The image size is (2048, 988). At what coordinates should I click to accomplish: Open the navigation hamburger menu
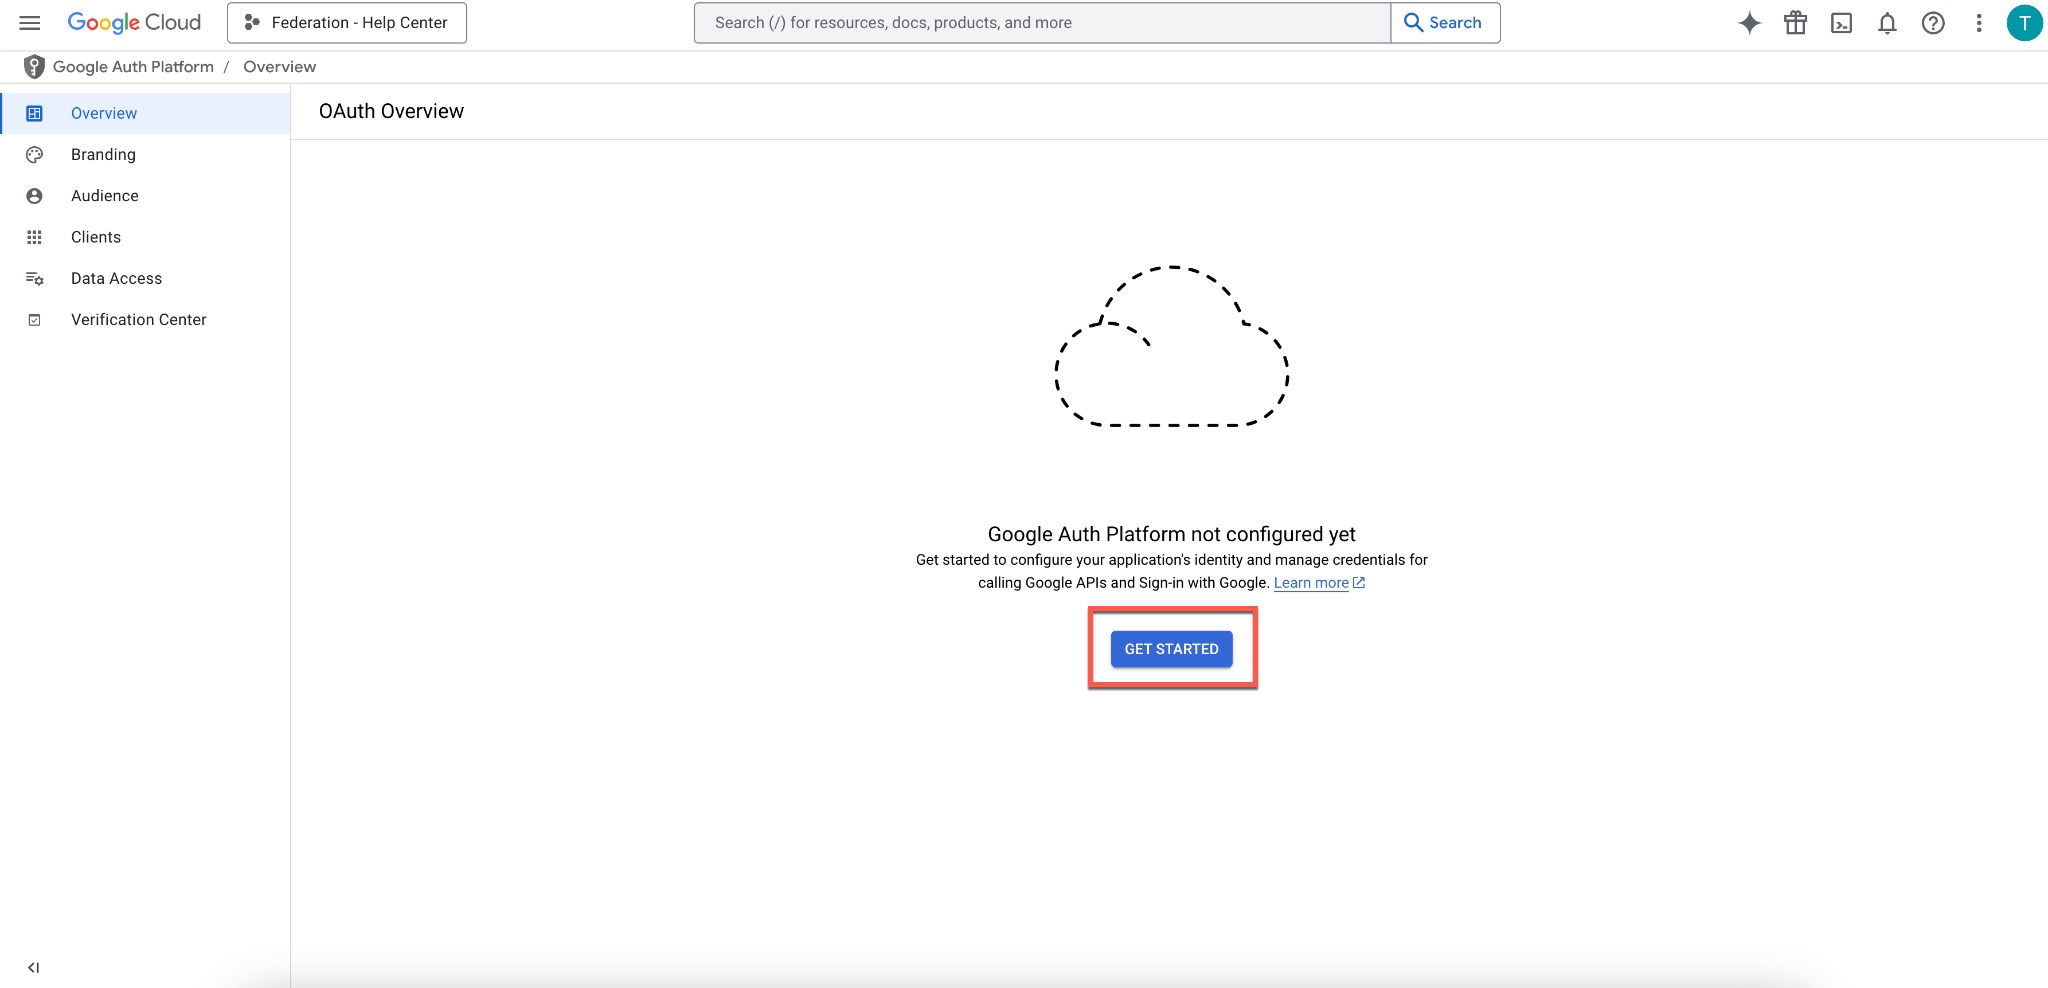coord(30,22)
